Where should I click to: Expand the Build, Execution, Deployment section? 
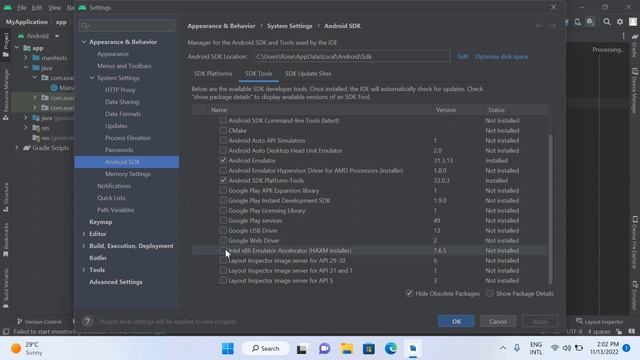[x=84, y=246]
